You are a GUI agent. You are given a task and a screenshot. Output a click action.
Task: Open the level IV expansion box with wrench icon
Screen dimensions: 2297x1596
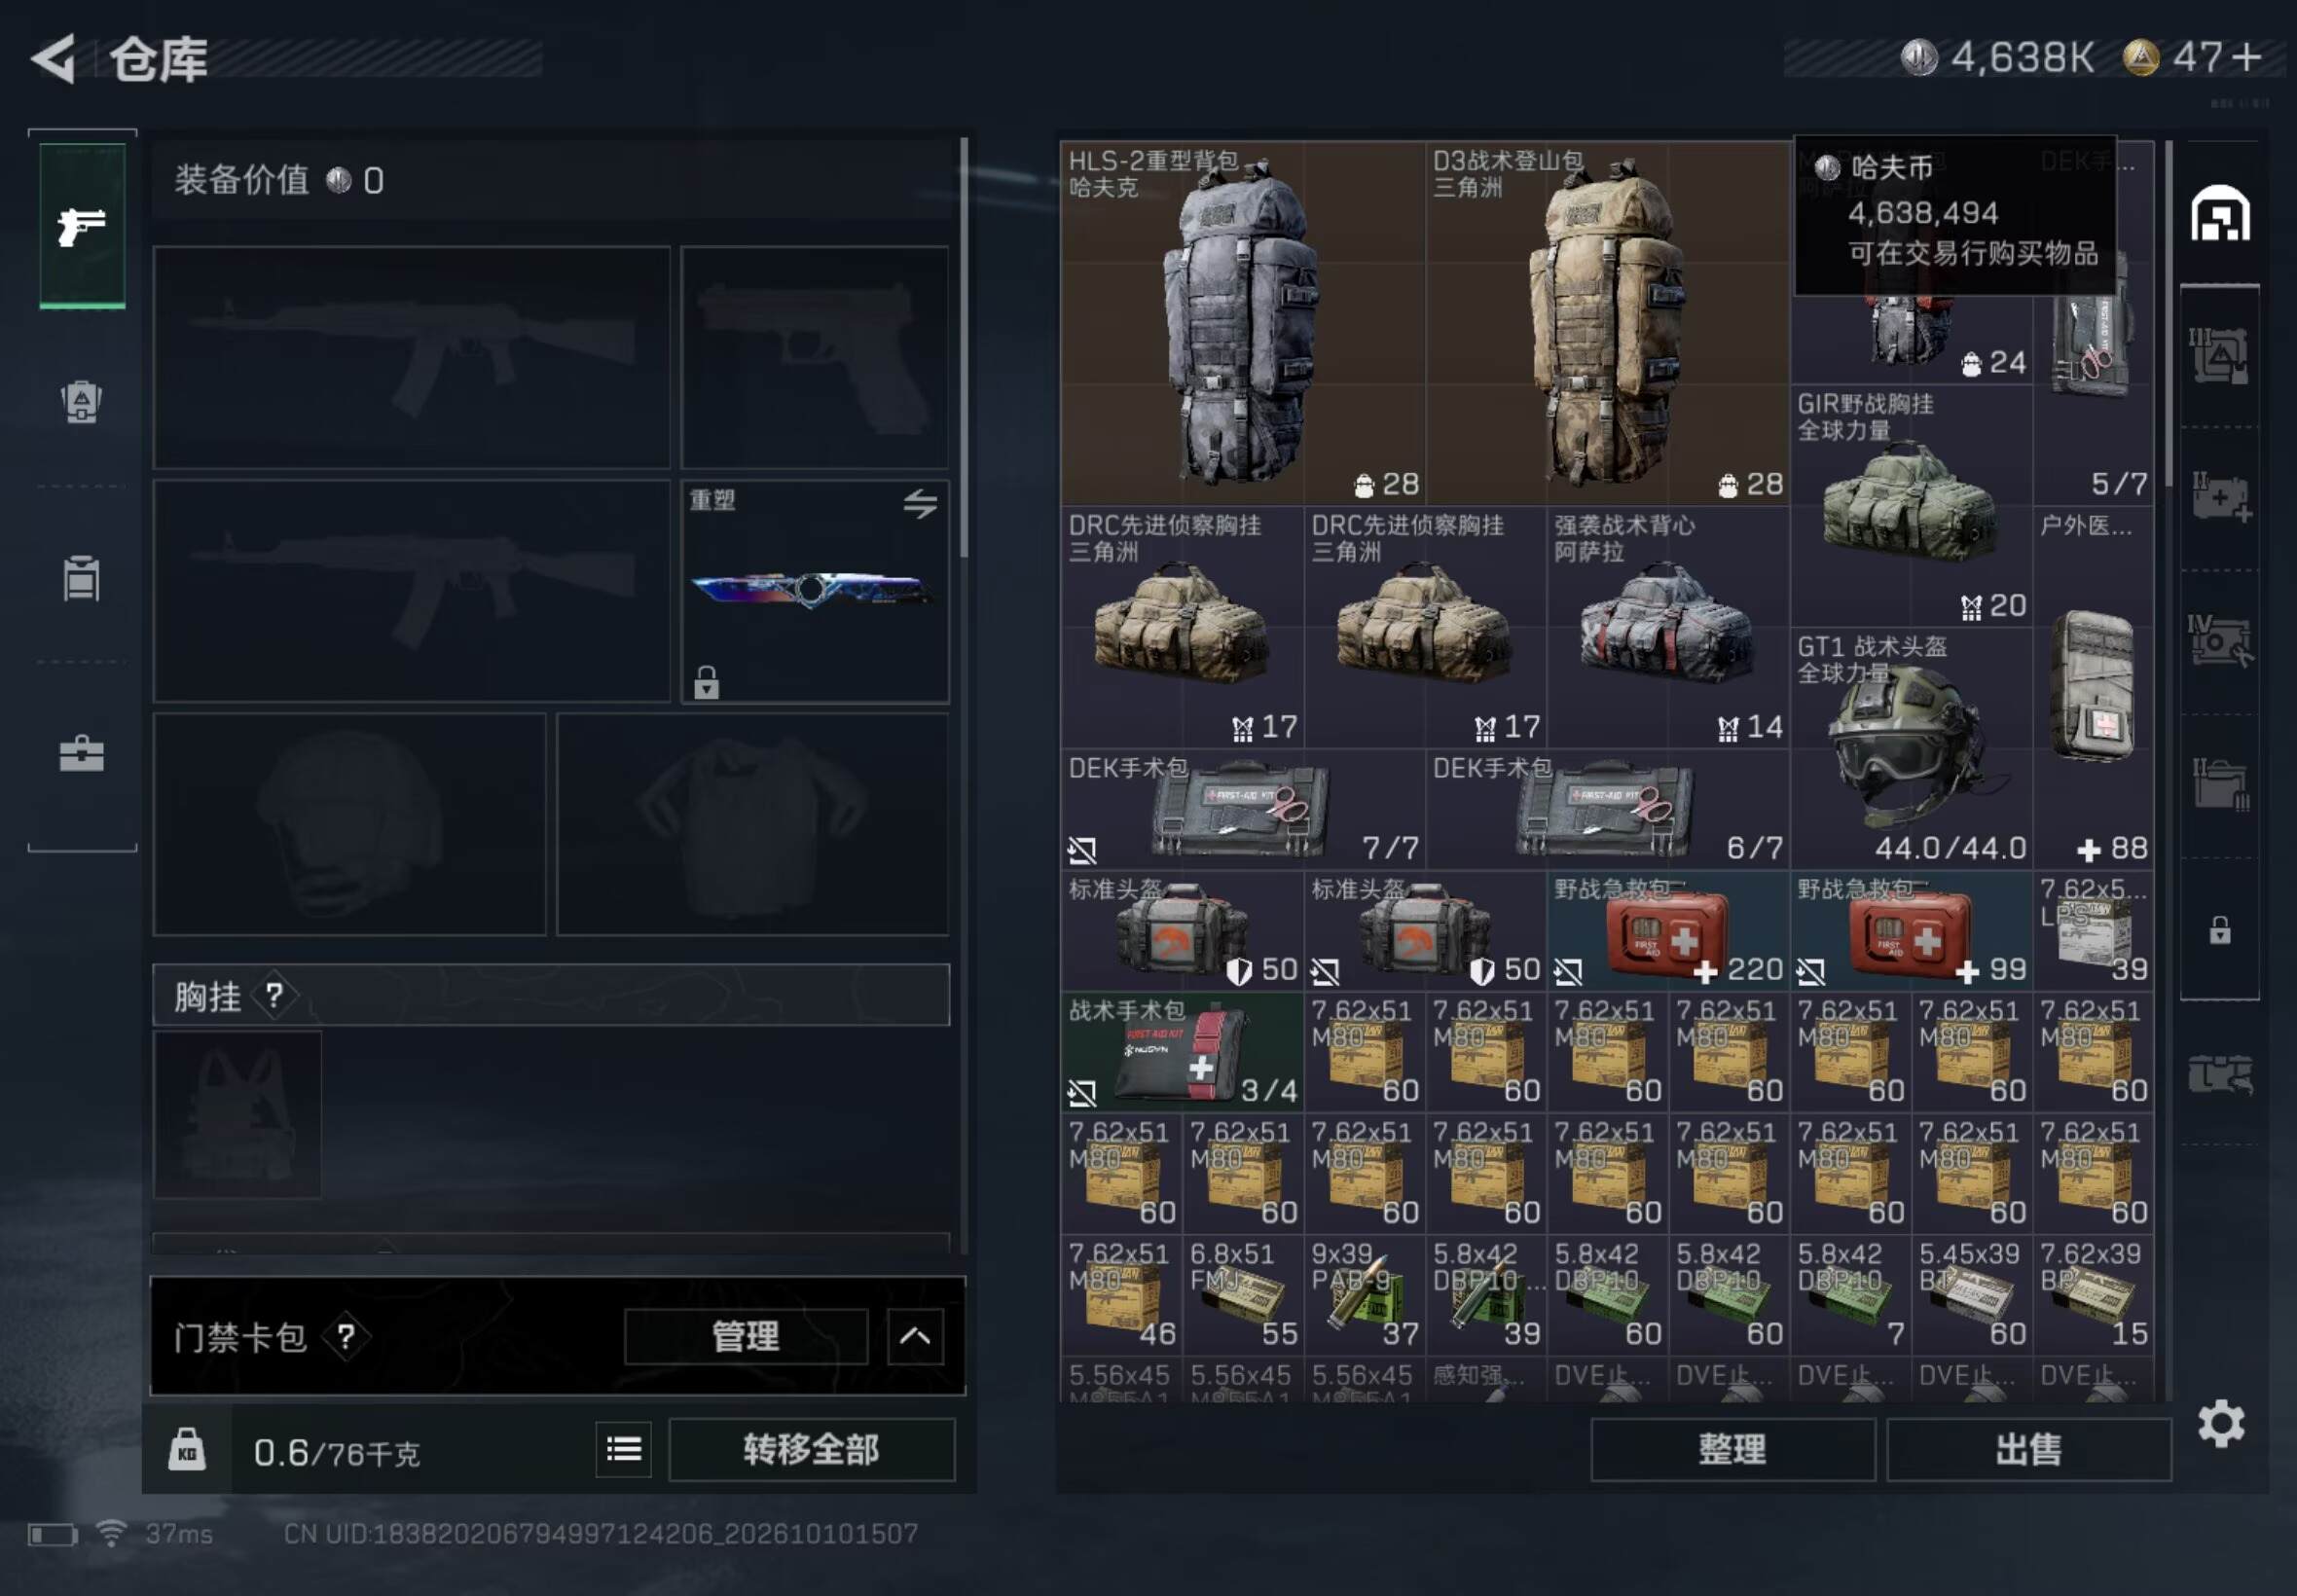(x=2220, y=640)
